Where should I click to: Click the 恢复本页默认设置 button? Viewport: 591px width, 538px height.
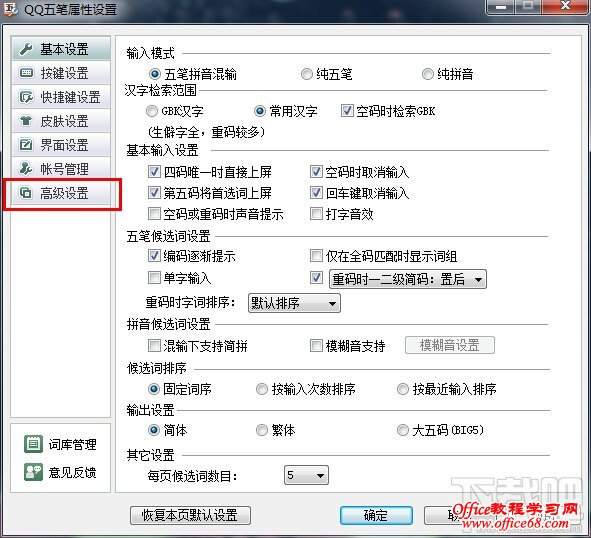point(190,515)
